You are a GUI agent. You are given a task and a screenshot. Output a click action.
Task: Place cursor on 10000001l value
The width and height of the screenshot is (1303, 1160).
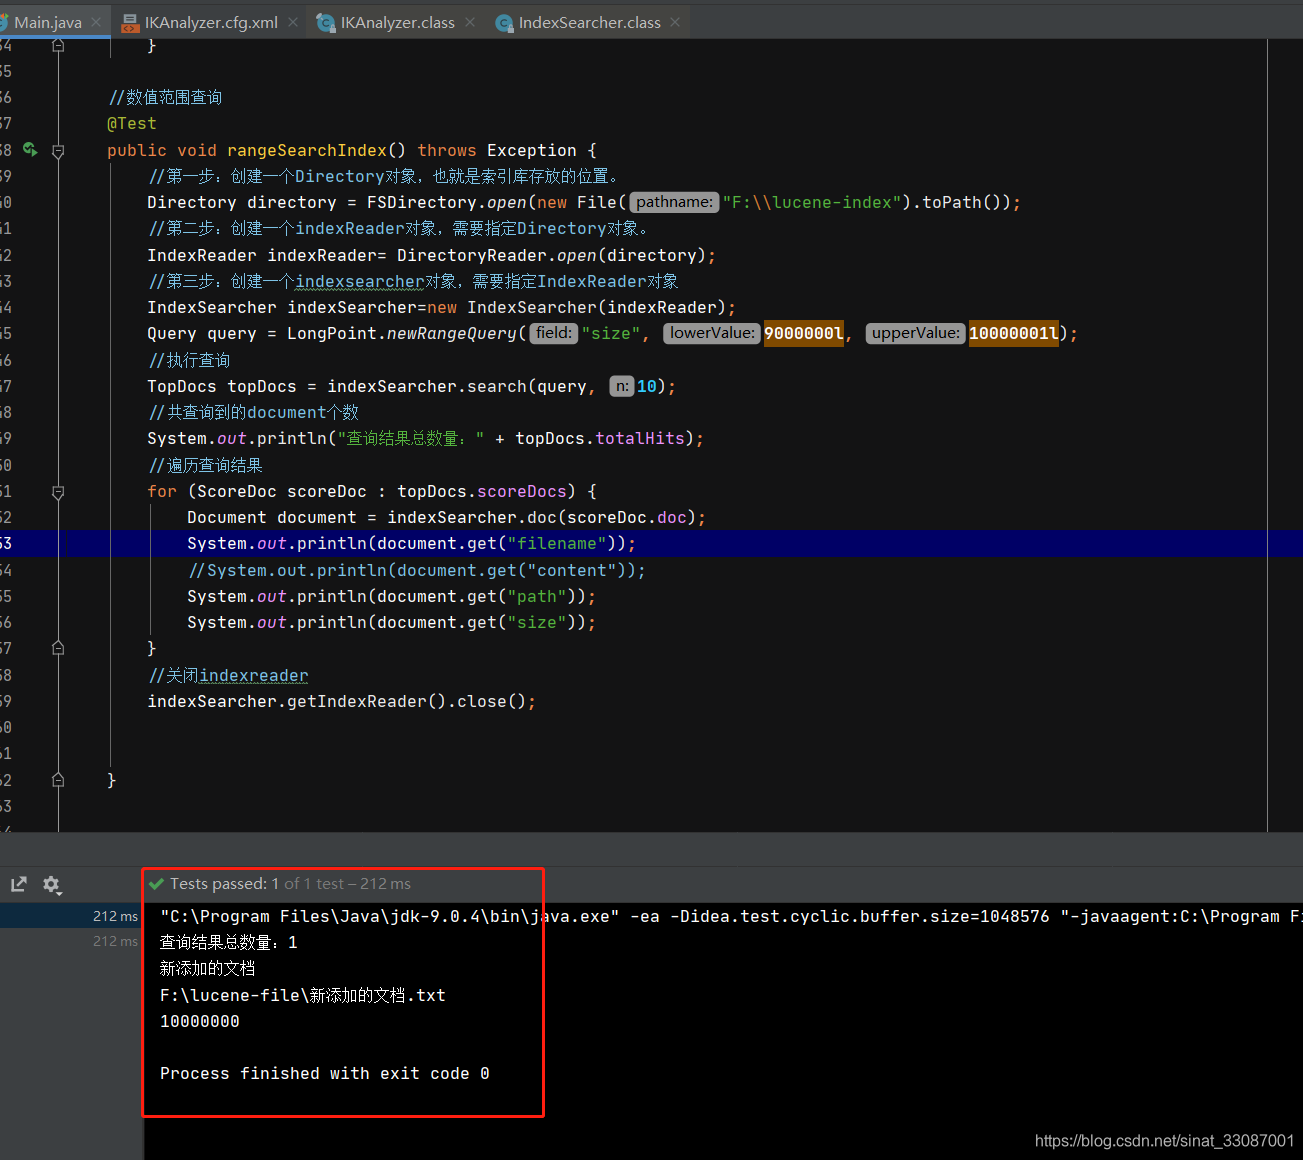(1014, 334)
